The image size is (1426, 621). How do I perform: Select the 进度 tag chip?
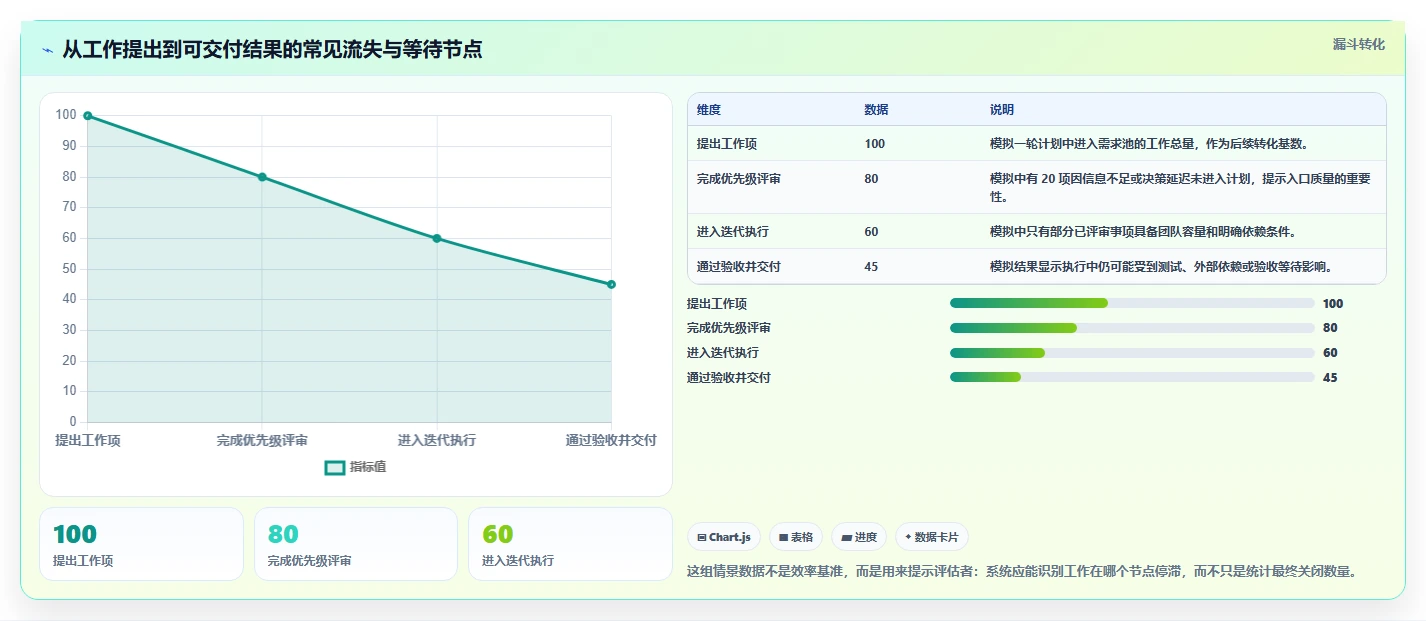point(859,537)
